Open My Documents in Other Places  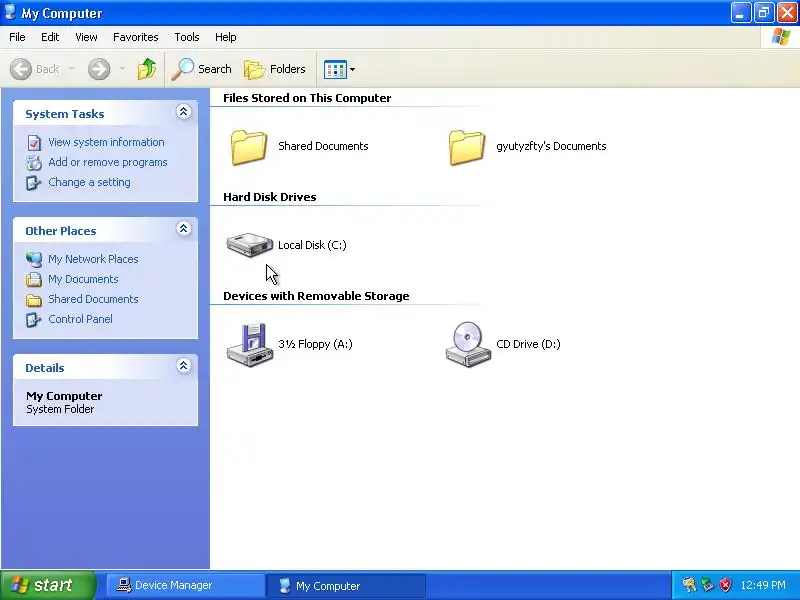[x=83, y=279]
